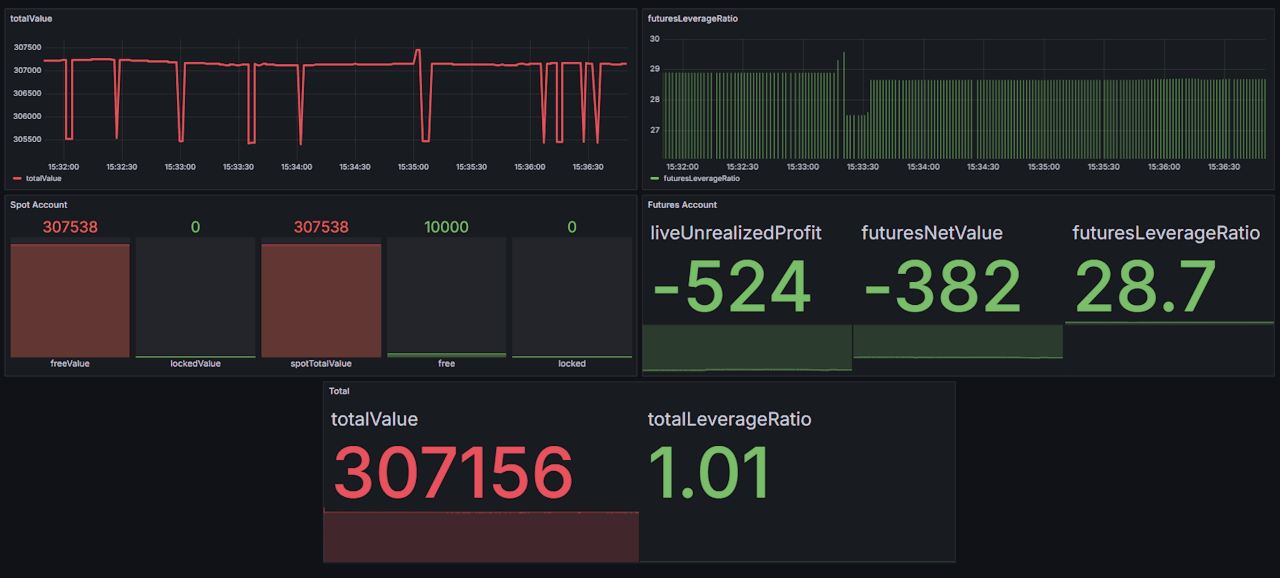Click the lockedValue bar label

(x=195, y=364)
